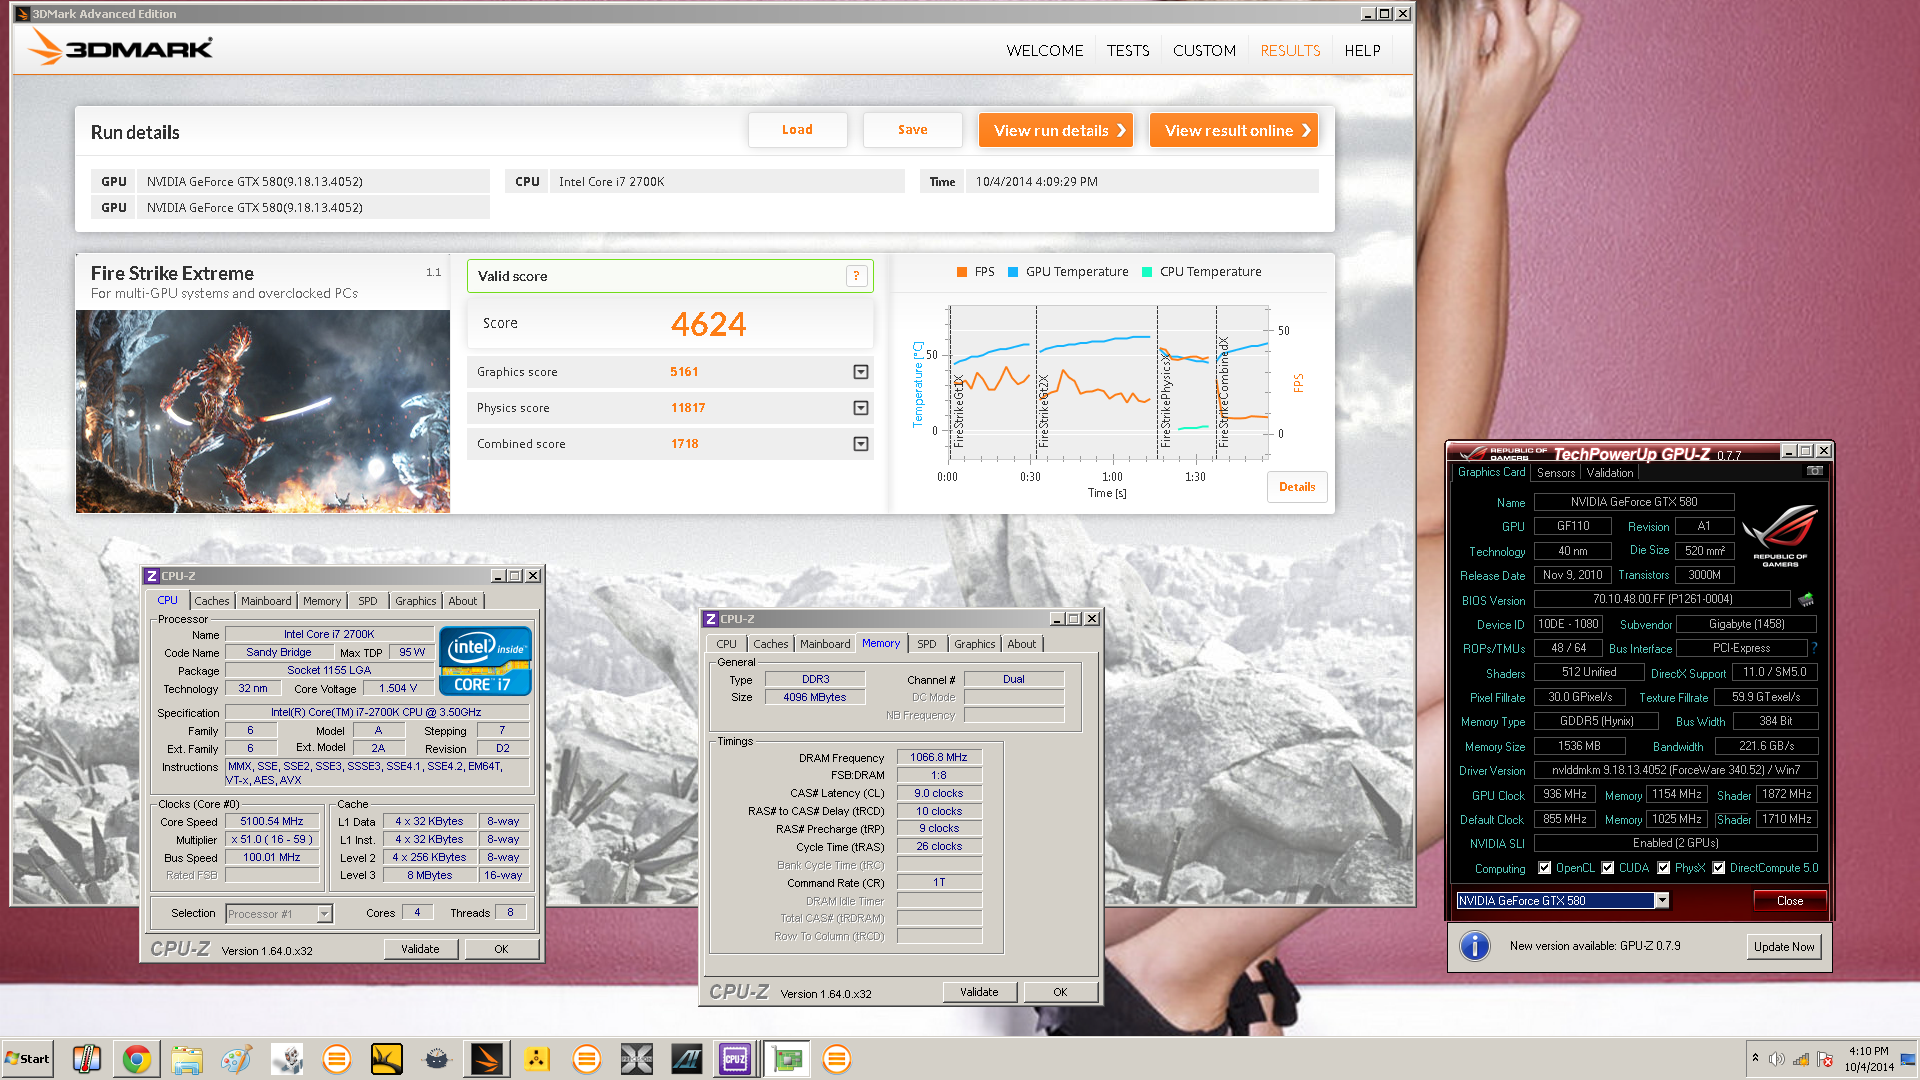This screenshot has width=1920, height=1080.
Task: Switch to Validation tab in GPU-Z
Action: pyautogui.click(x=1609, y=473)
